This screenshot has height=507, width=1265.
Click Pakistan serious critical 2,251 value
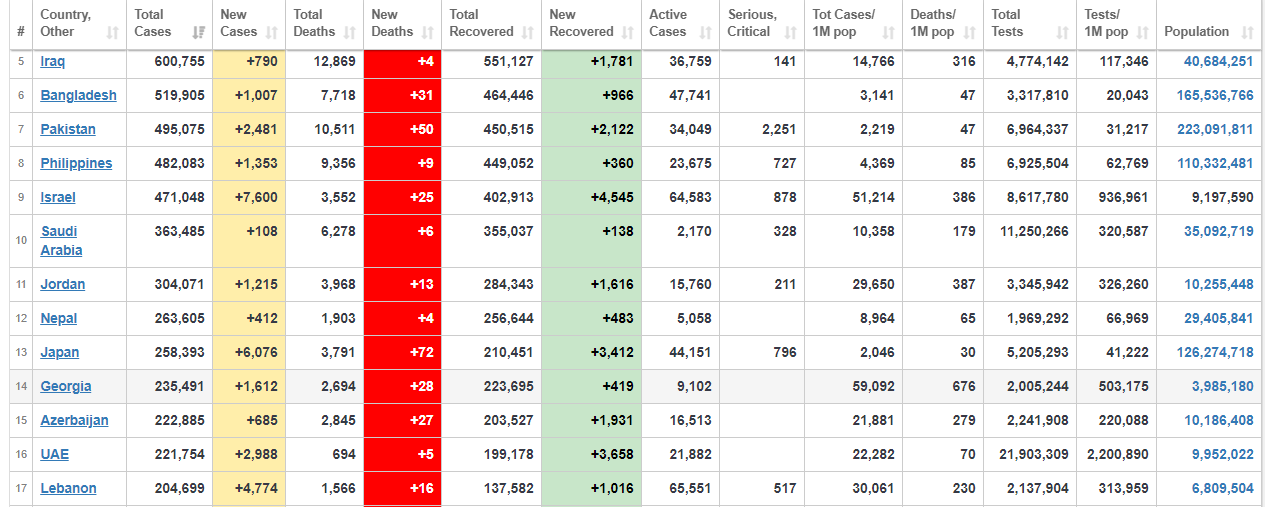point(779,129)
